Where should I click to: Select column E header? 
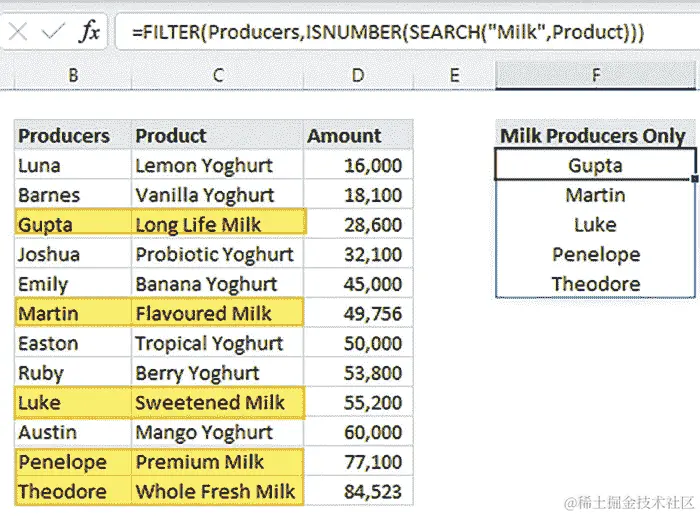pos(454,75)
